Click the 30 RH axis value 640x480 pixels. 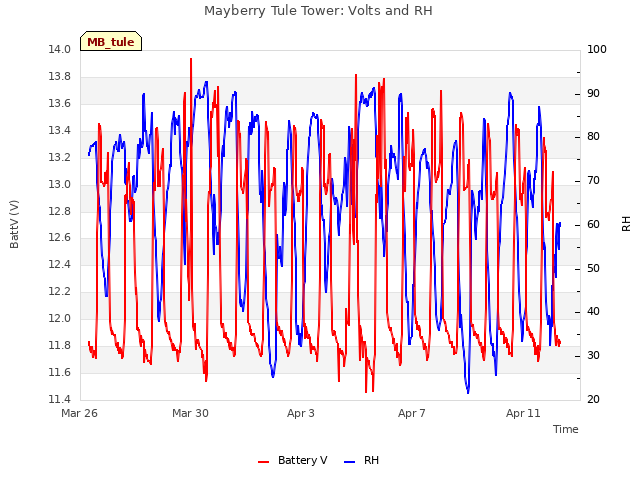[x=593, y=356]
